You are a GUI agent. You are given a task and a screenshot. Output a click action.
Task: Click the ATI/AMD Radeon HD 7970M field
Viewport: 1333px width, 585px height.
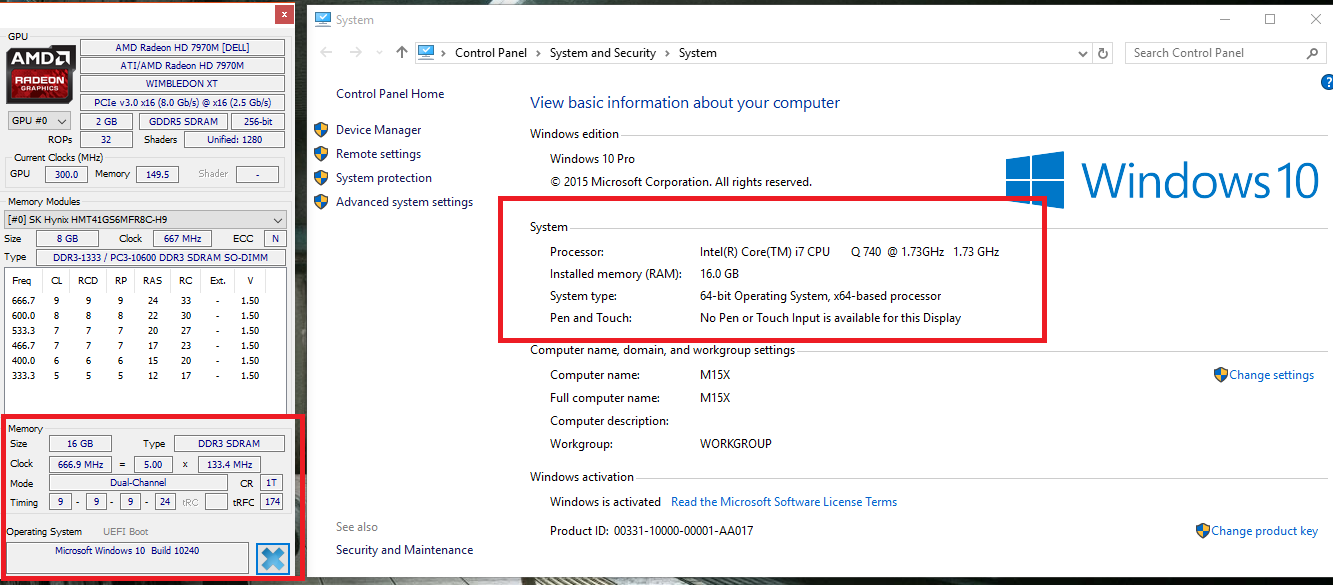(x=182, y=66)
